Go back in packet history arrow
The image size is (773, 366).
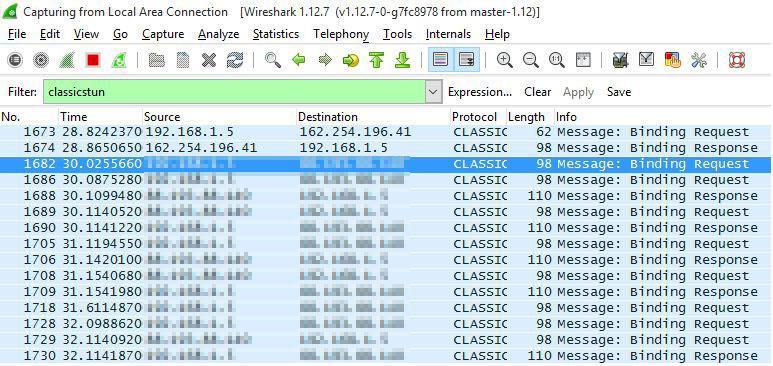point(299,61)
